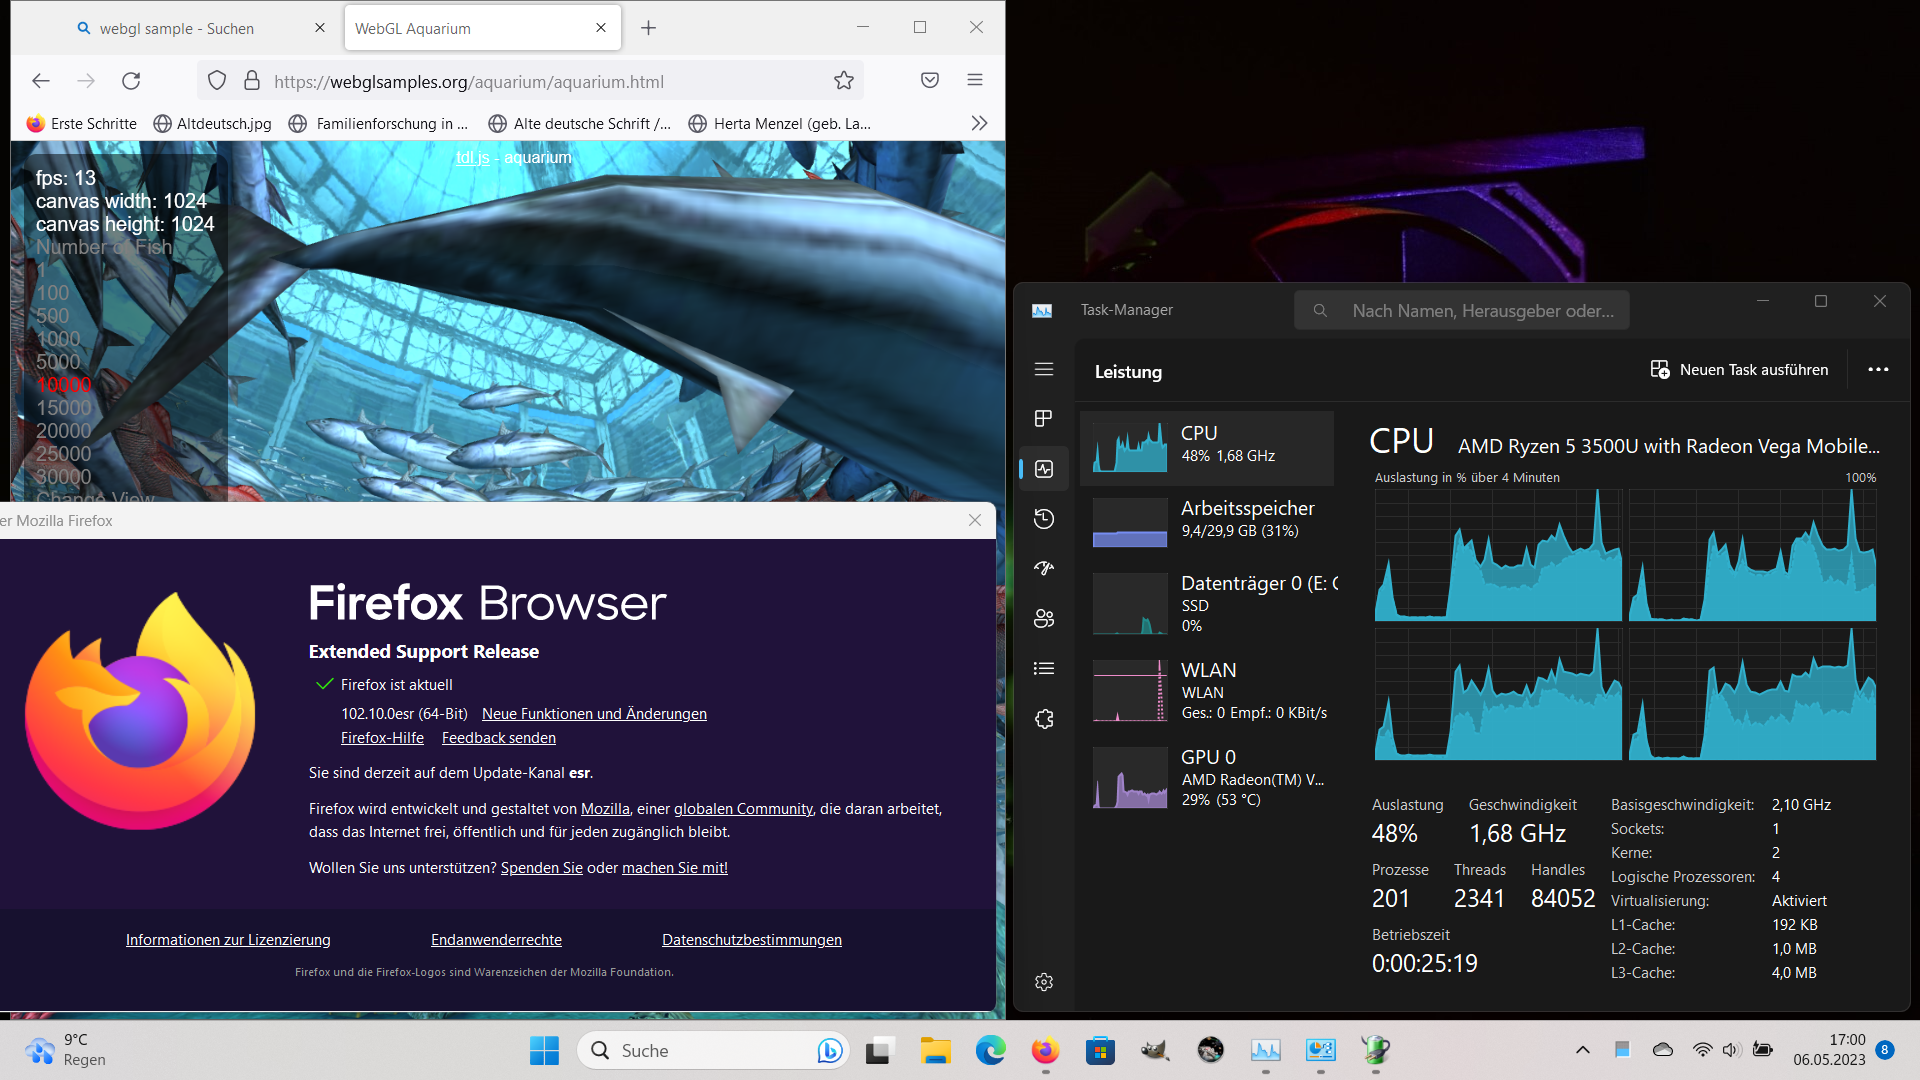Set aquarium fish count to 15000
The image size is (1920, 1080).
click(x=63, y=408)
